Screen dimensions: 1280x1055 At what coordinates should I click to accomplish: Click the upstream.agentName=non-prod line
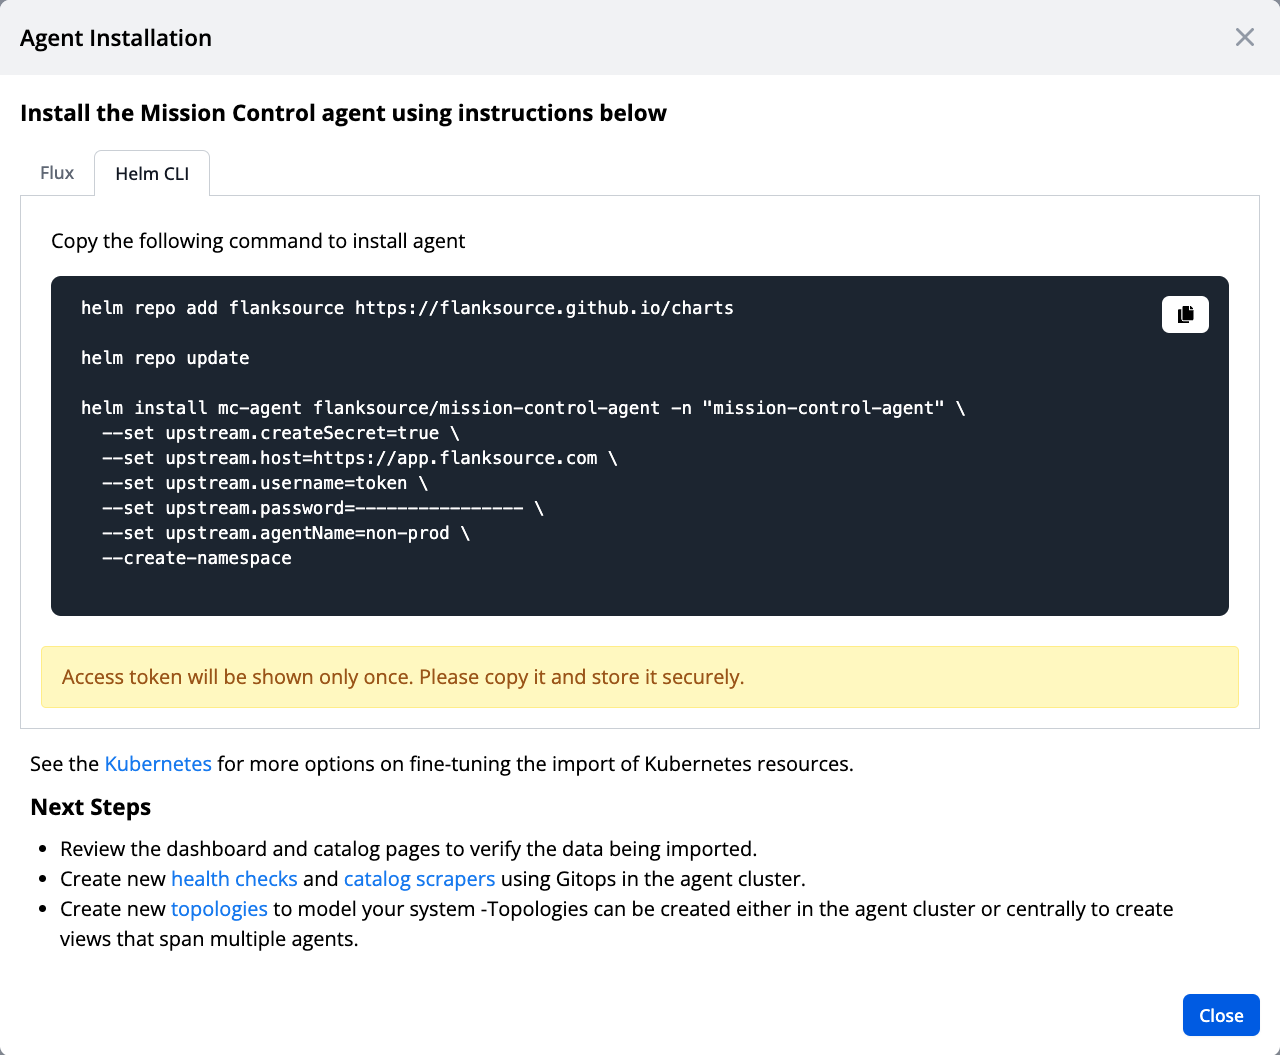[x=285, y=533]
